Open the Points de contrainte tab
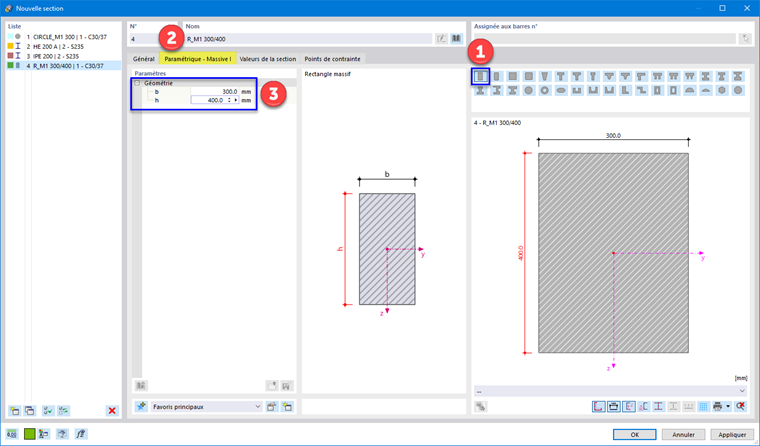Viewport: 760px width, 446px height. pos(332,59)
